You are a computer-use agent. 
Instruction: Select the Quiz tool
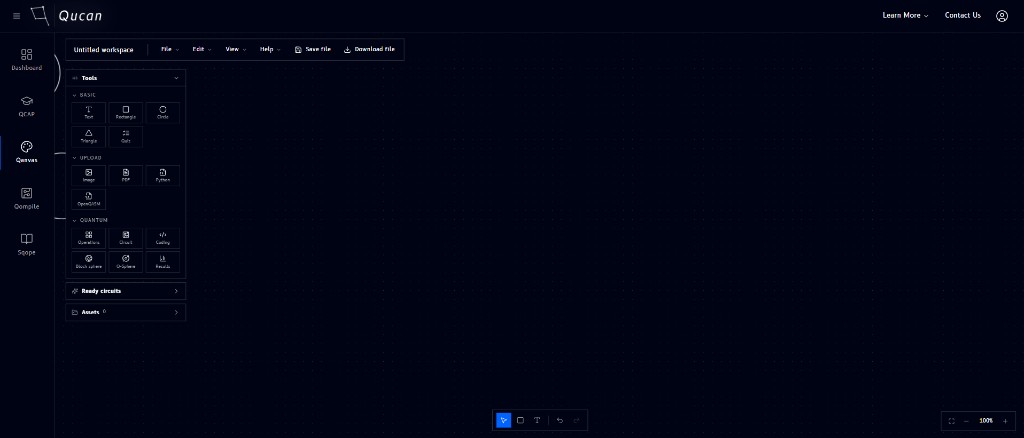pos(126,136)
